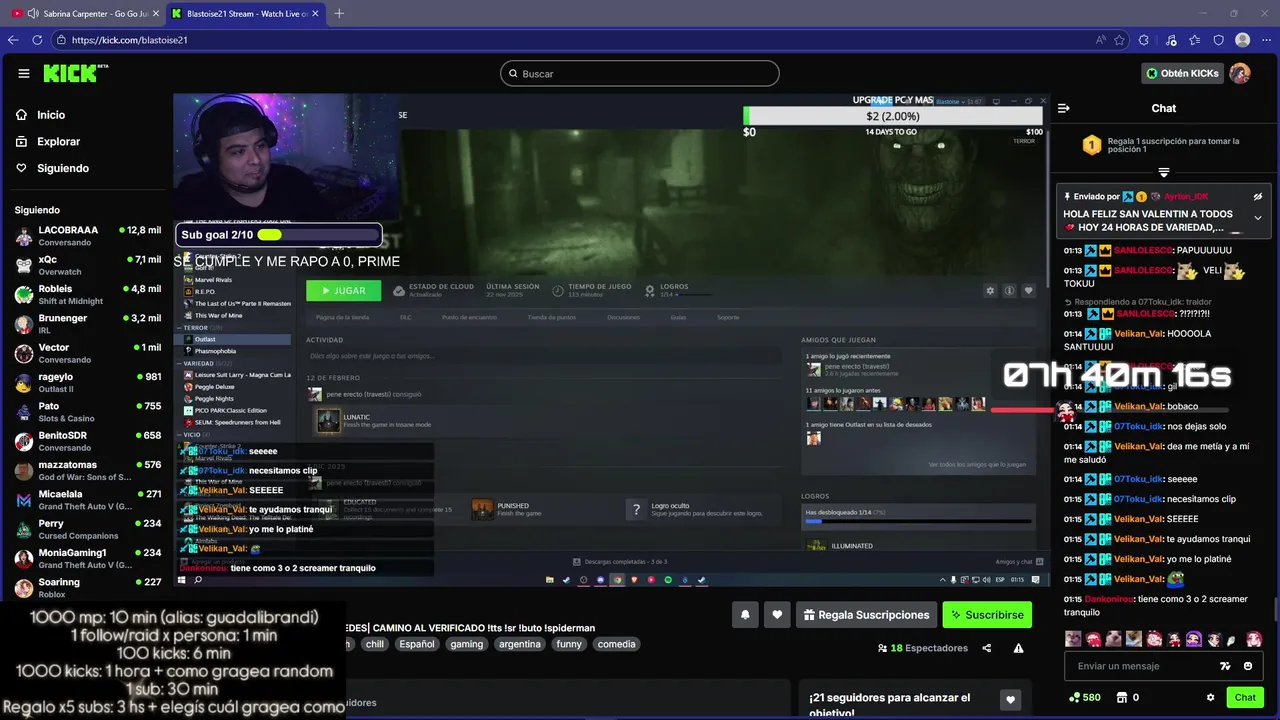The image size is (1280, 720).
Task: Switch to Sabrina Carpenter YouTube tab
Action: 85,13
